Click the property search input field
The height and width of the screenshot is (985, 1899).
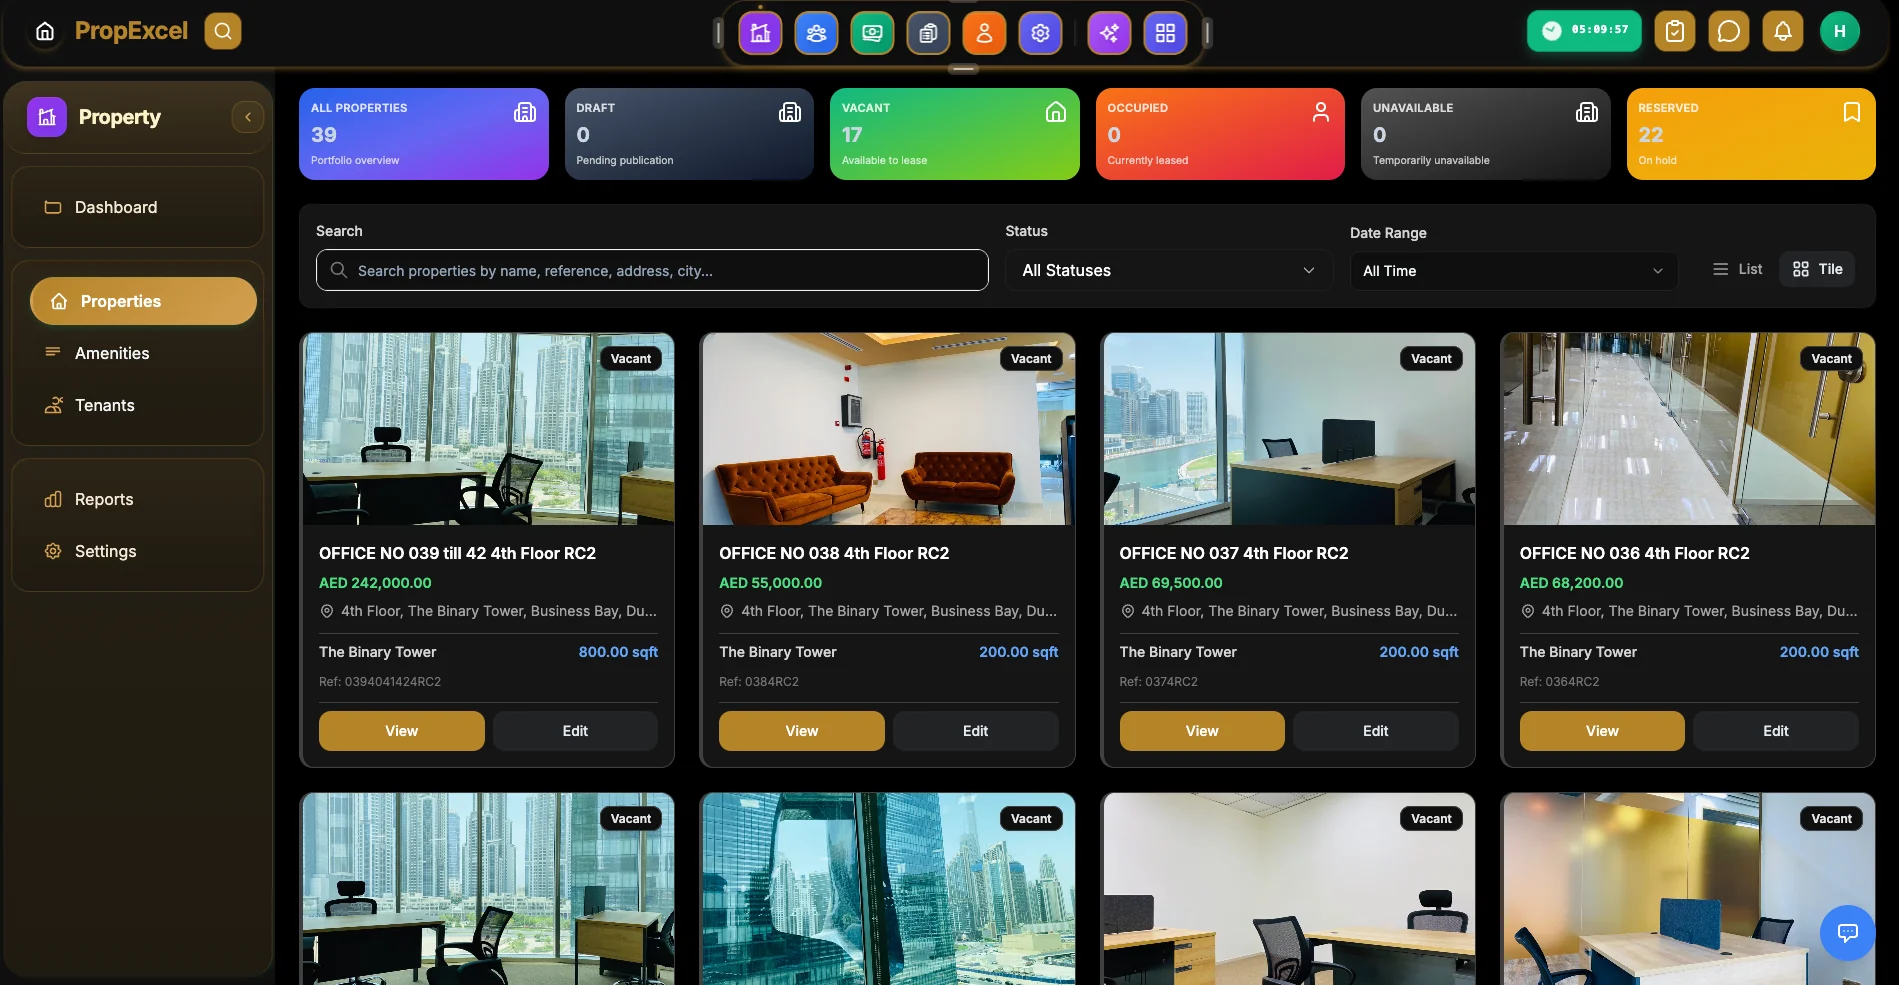click(x=652, y=271)
